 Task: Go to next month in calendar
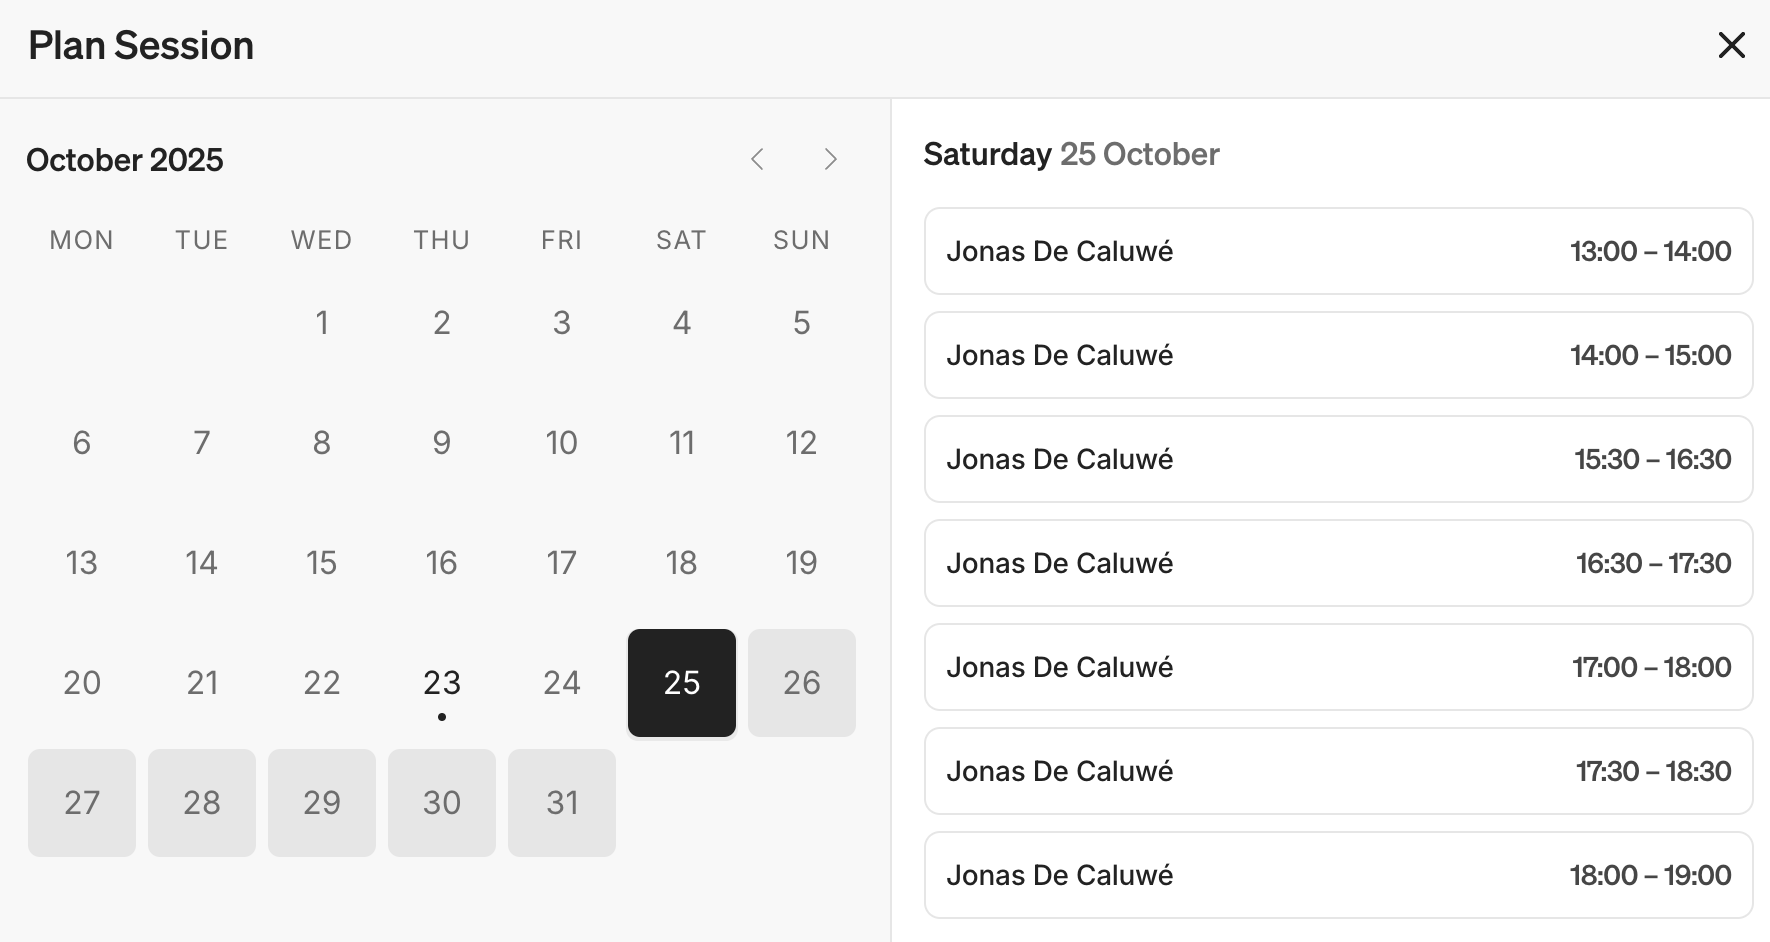click(x=830, y=159)
